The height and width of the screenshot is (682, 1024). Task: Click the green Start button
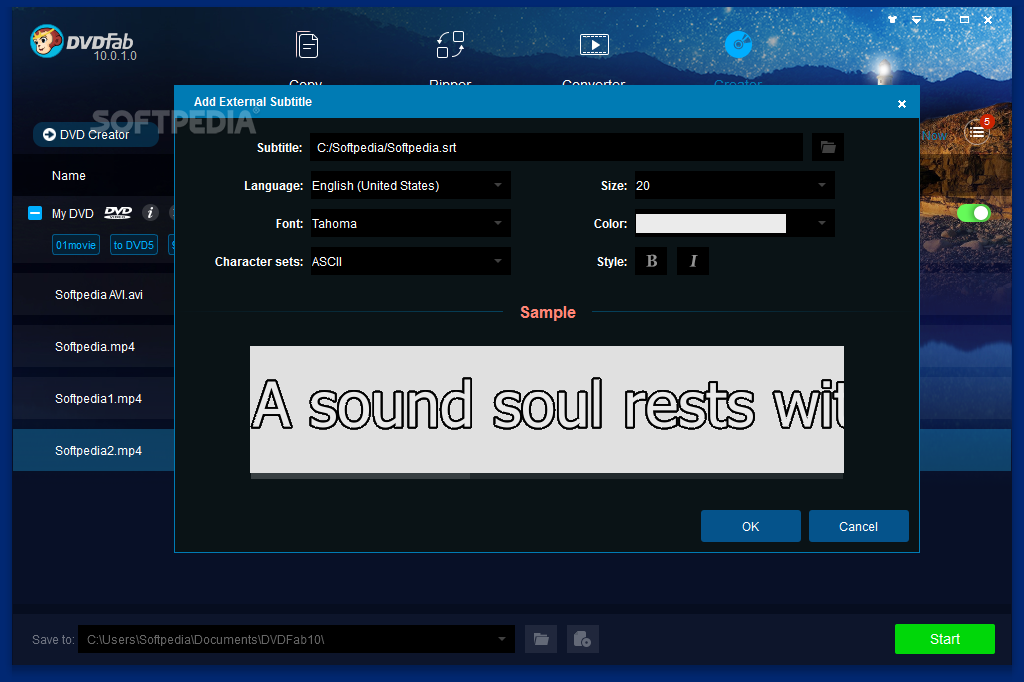tap(944, 639)
